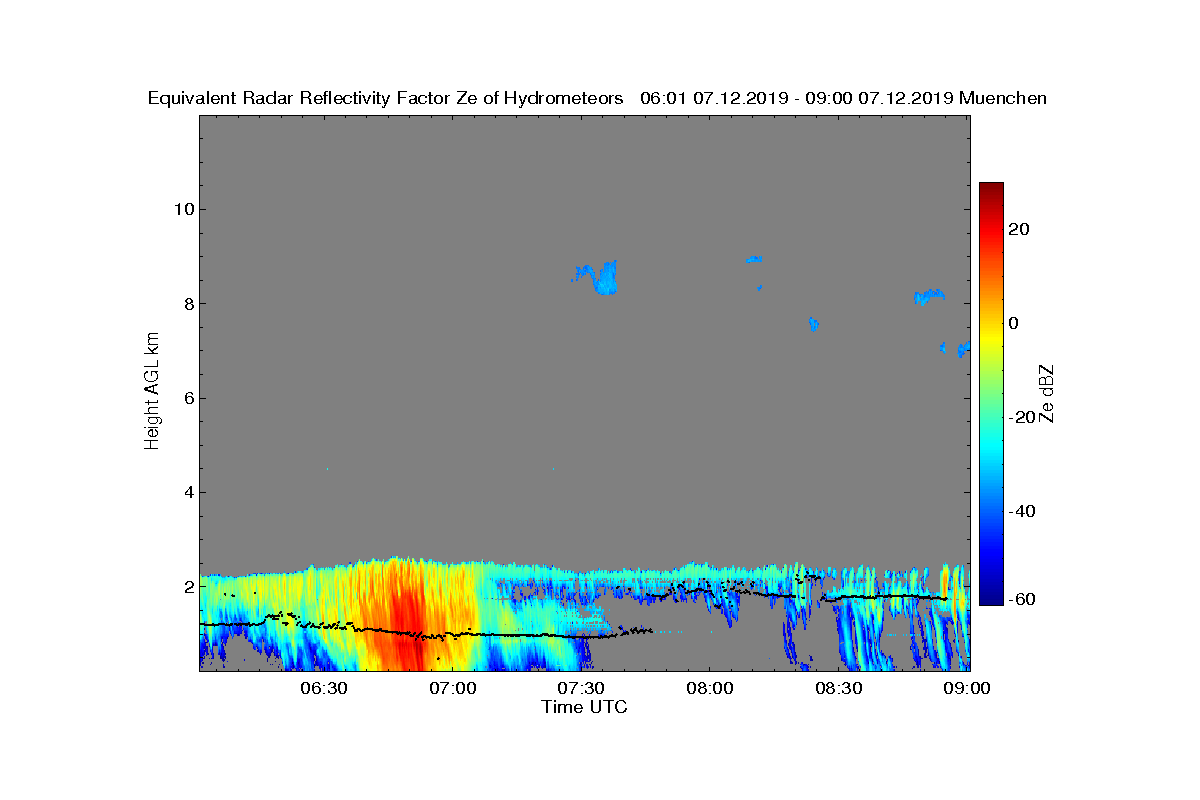
Task: Click the 08:00 time tick label
Action: click(x=710, y=689)
